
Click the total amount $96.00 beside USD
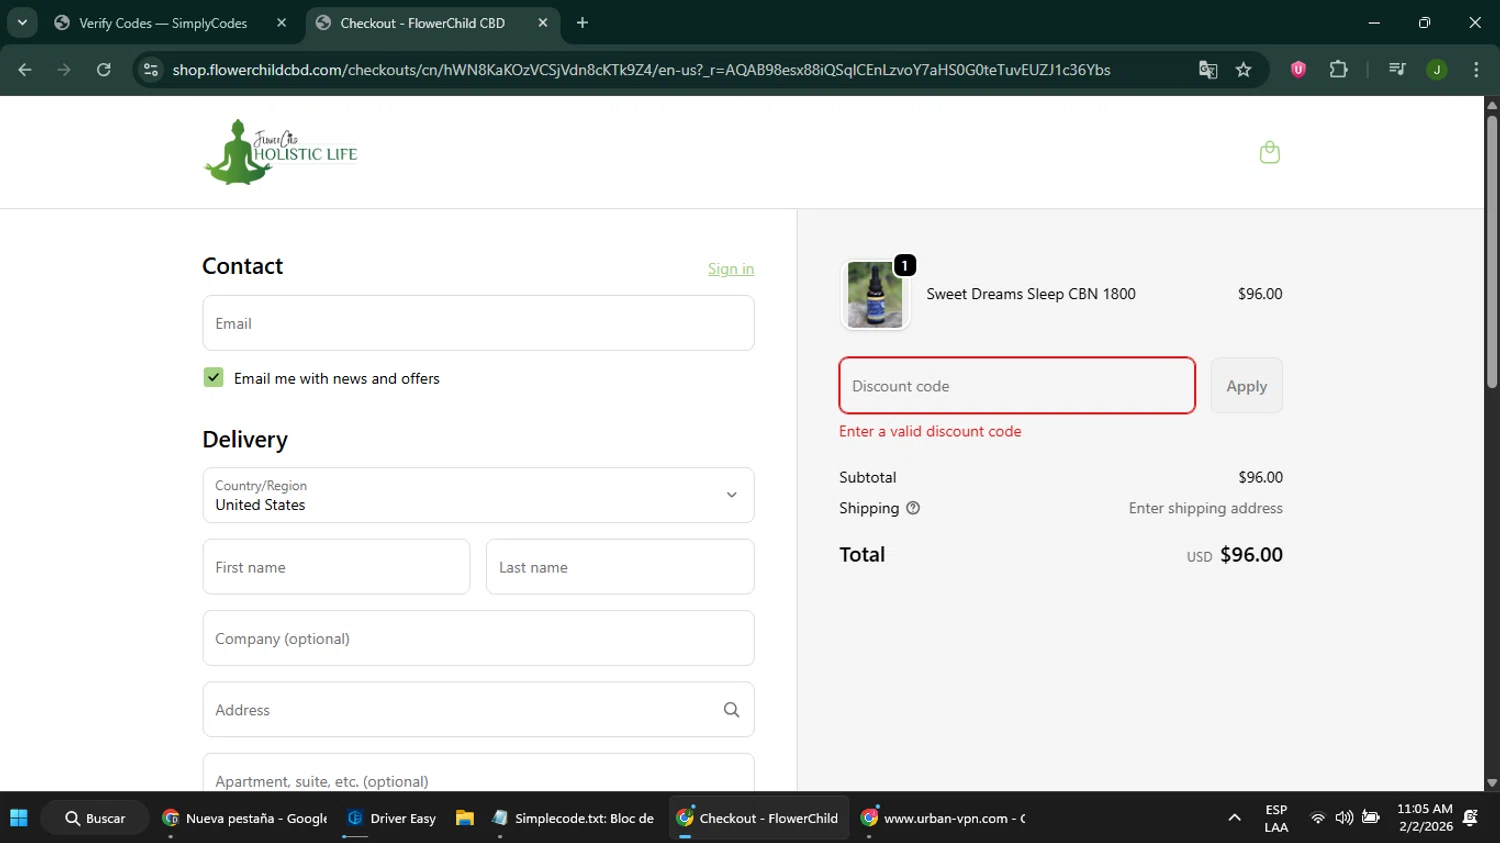1251,555
